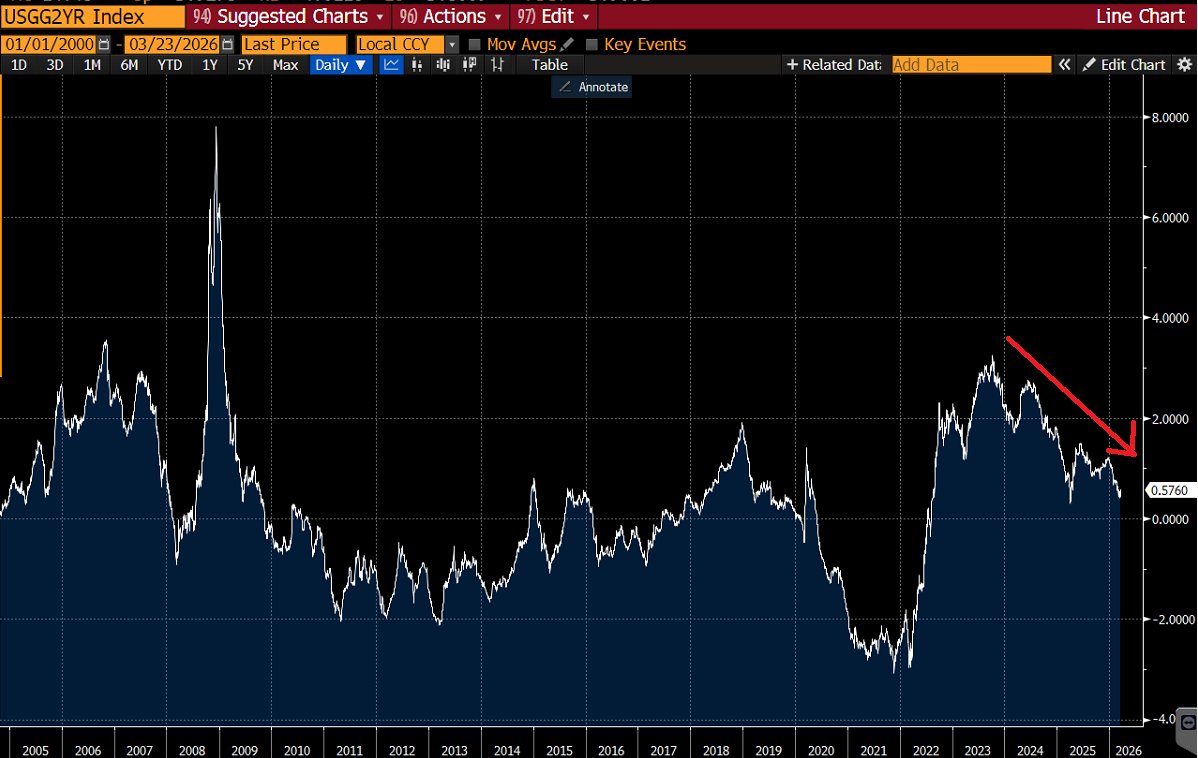Click the 6.0000 y-axis label

click(1170, 218)
